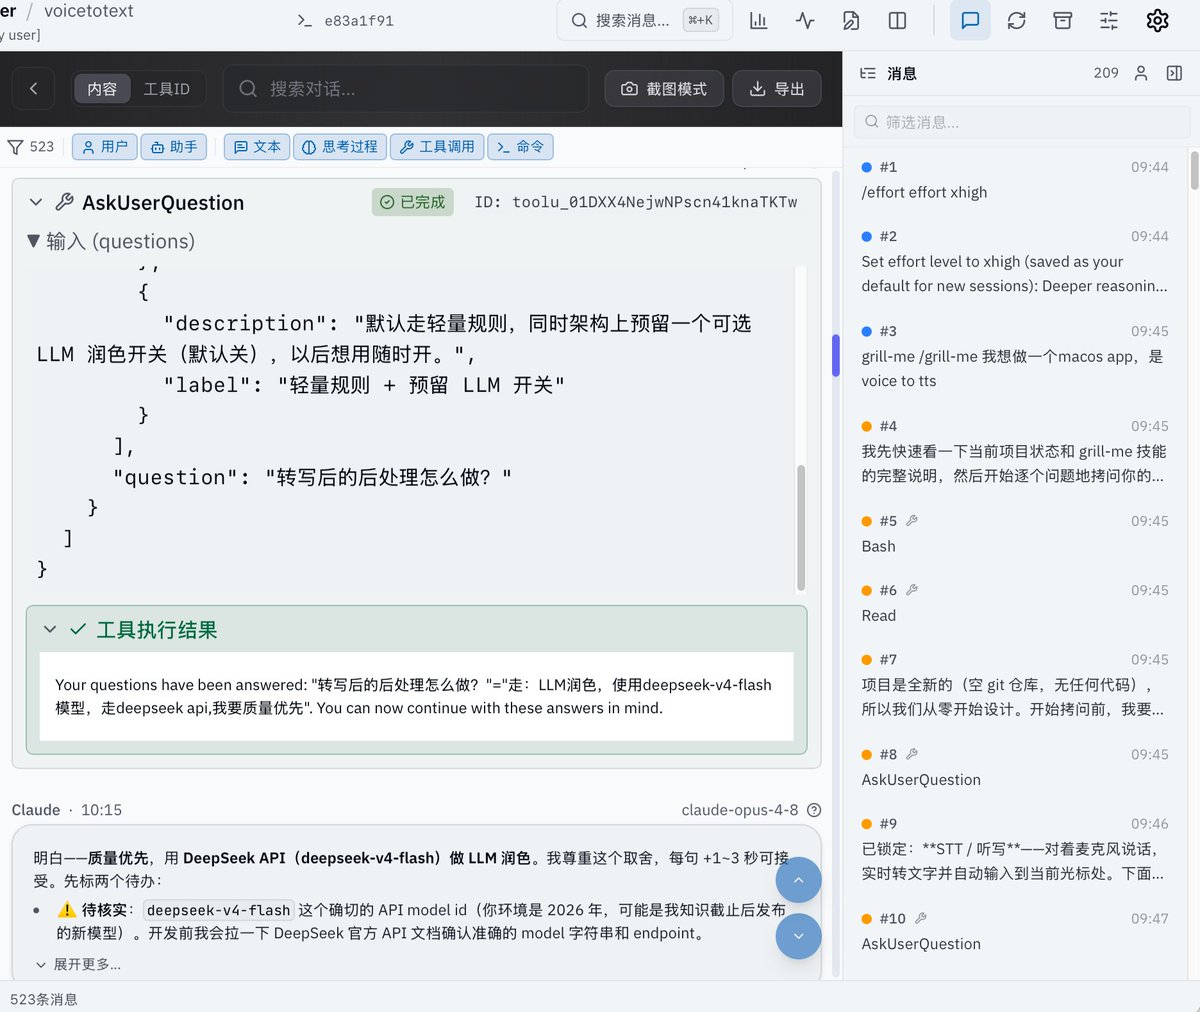Switch to the 内容 tab
The image size is (1200, 1012).
pyautogui.click(x=102, y=89)
